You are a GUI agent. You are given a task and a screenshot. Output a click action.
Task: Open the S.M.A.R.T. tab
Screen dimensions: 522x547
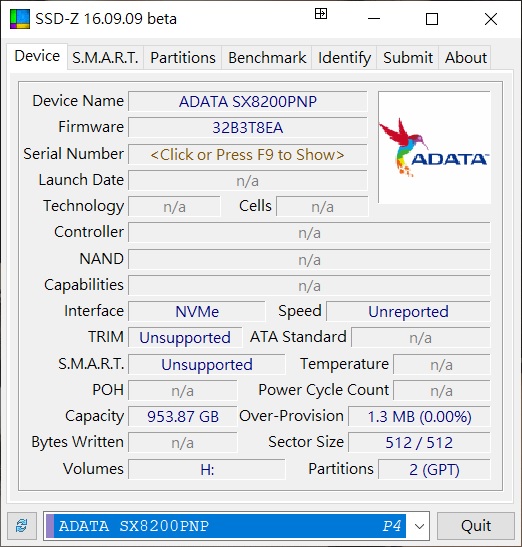(x=105, y=58)
